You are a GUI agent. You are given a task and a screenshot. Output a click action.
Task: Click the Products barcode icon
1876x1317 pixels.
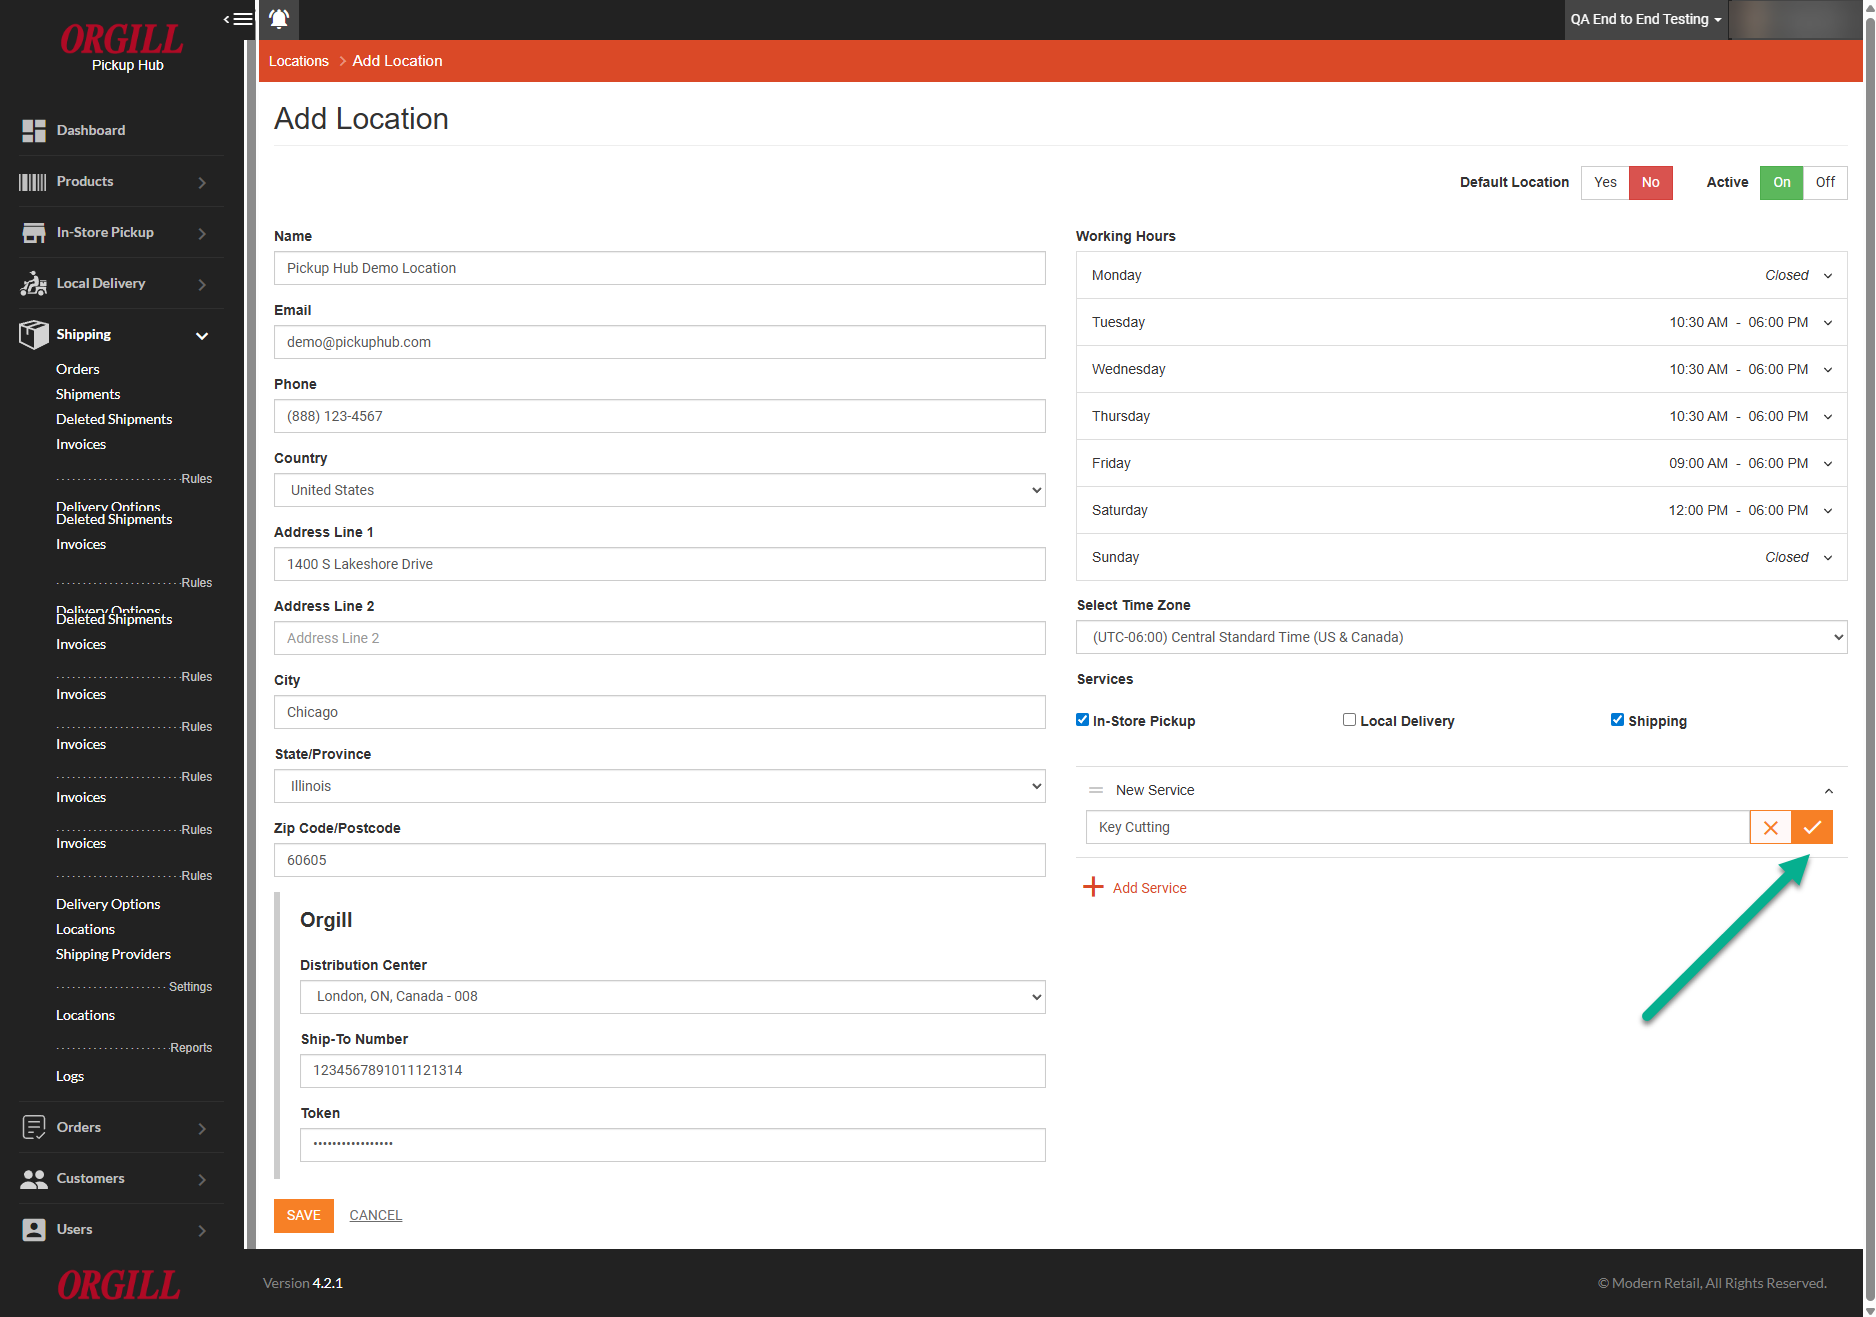(x=33, y=182)
